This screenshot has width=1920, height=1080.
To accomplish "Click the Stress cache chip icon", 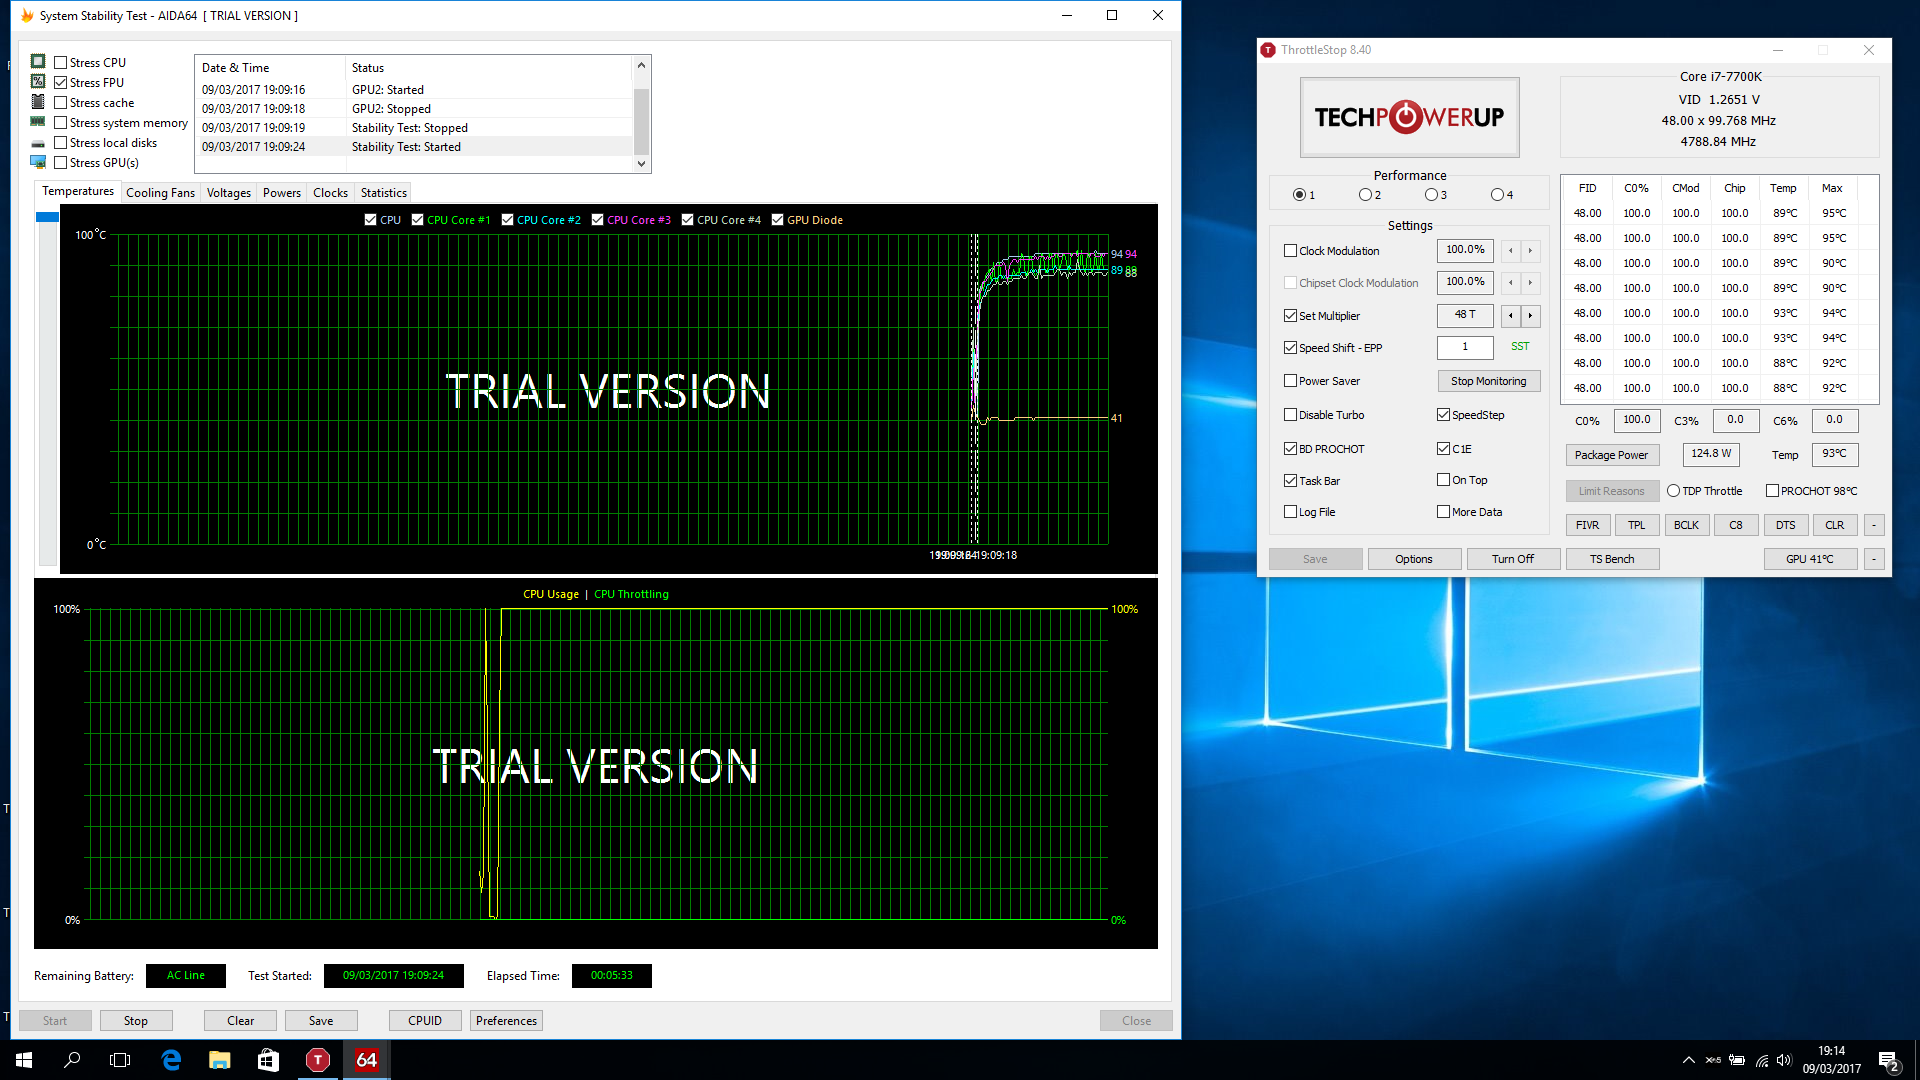I will click(38, 102).
